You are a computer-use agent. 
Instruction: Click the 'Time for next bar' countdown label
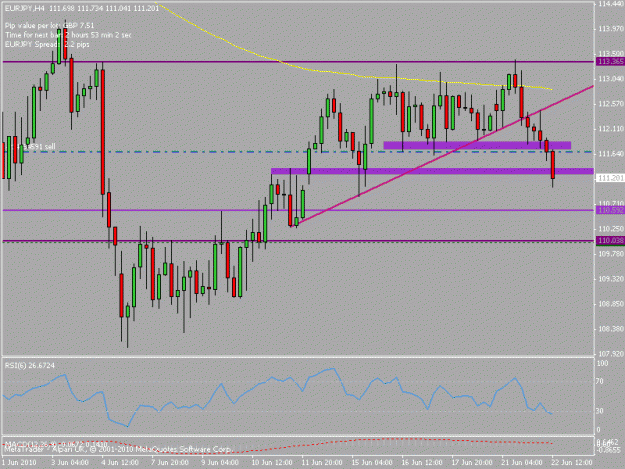click(x=68, y=35)
